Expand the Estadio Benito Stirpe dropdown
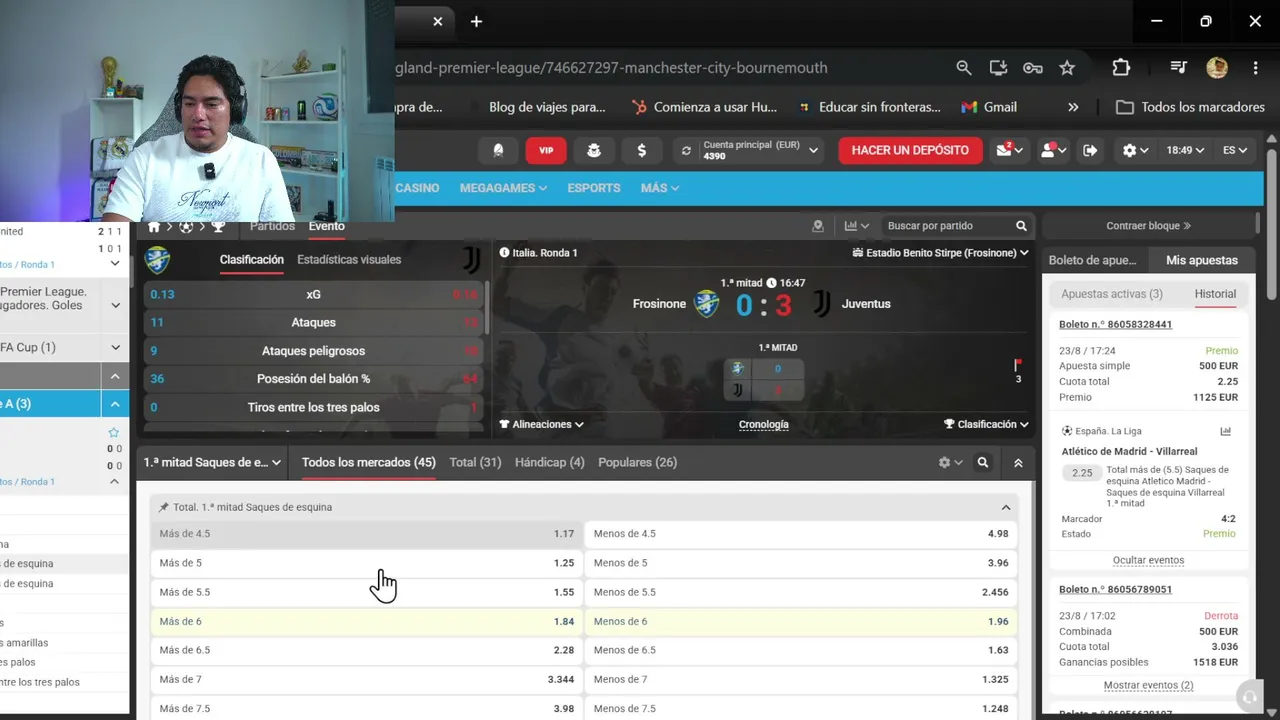This screenshot has height=720, width=1280. 941,253
